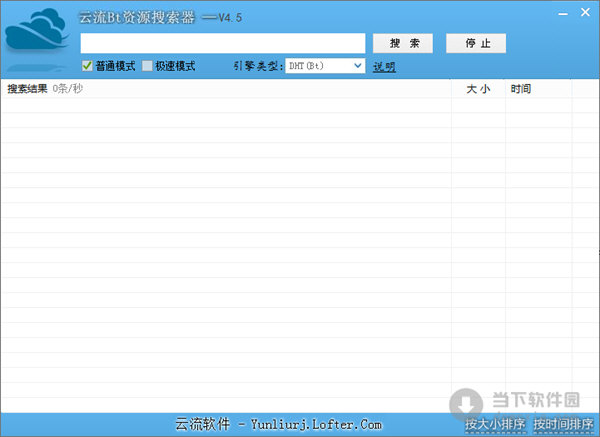Focus the search keyword input field
The width and height of the screenshot is (600, 437).
click(223, 43)
